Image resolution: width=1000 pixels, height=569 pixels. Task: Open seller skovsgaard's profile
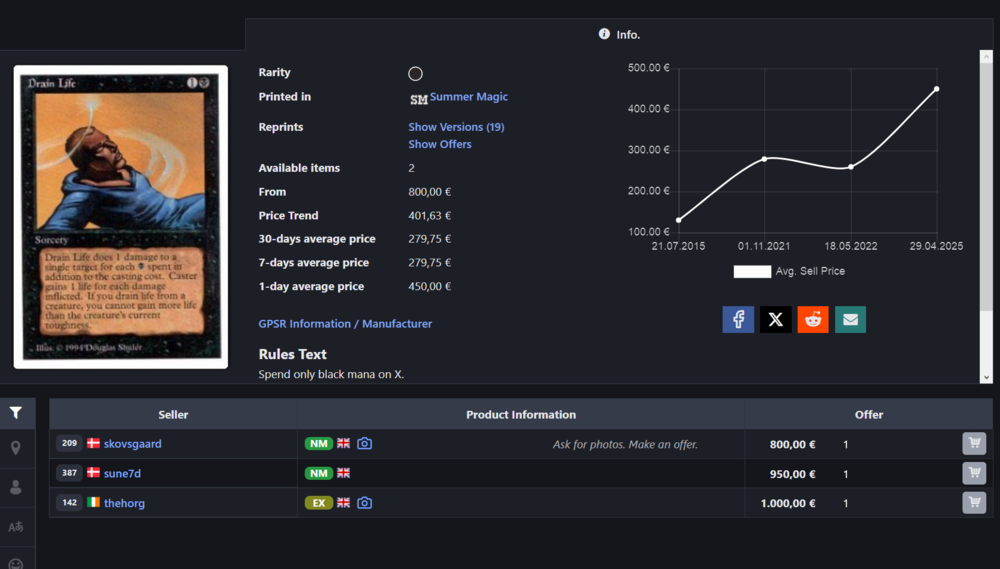[x=133, y=443]
